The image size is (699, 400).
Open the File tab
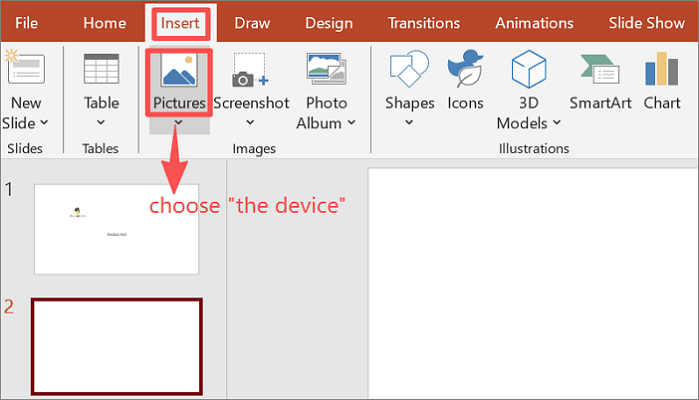[26, 23]
